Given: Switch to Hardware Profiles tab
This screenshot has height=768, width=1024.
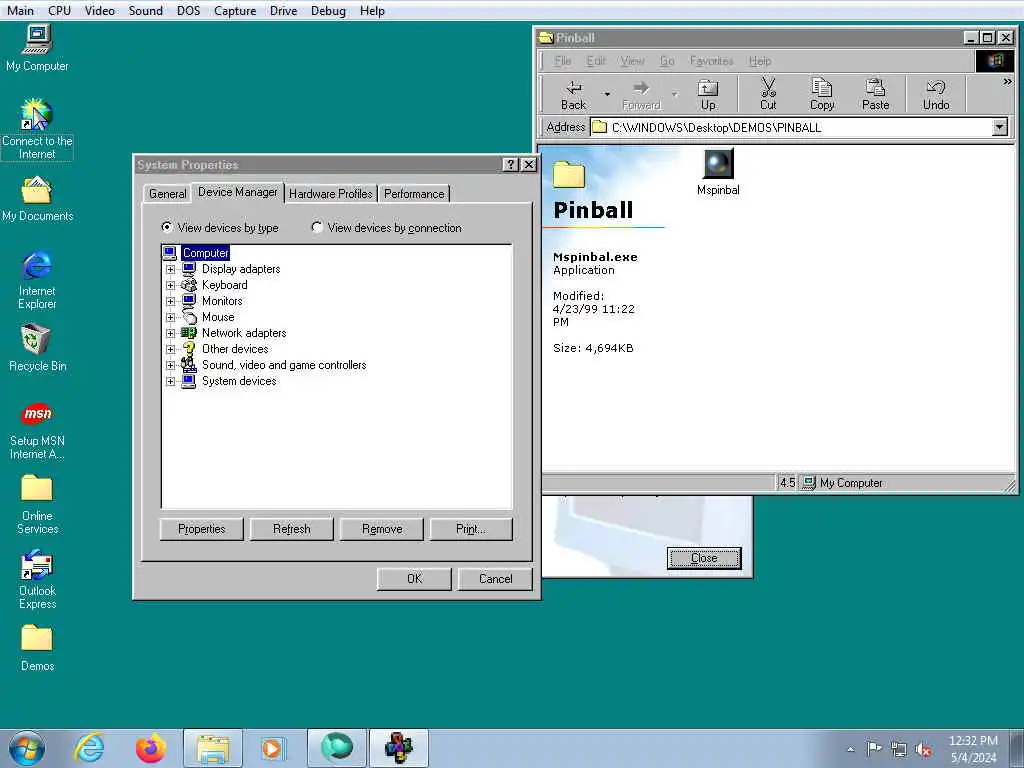Looking at the screenshot, I should point(330,194).
